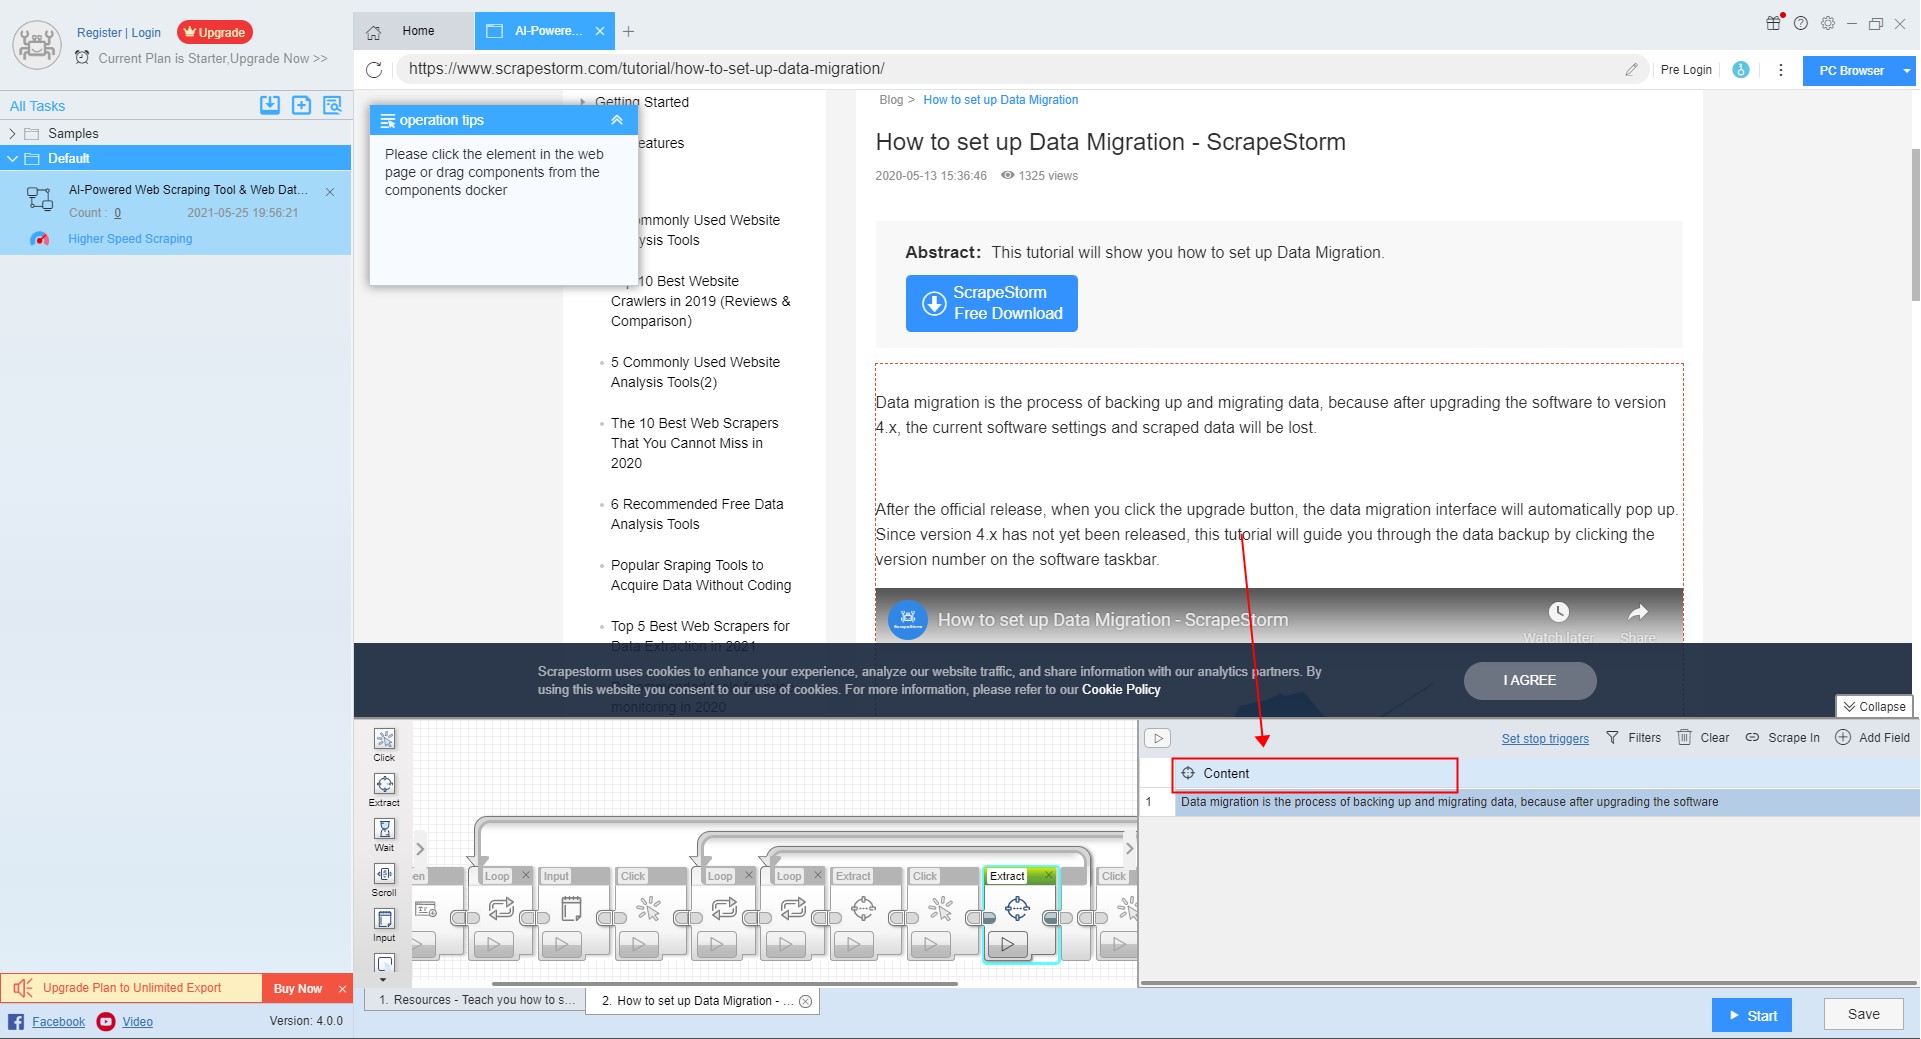This screenshot has width=1921, height=1039.
Task: Select the Scroll component in the docker
Action: (x=384, y=879)
